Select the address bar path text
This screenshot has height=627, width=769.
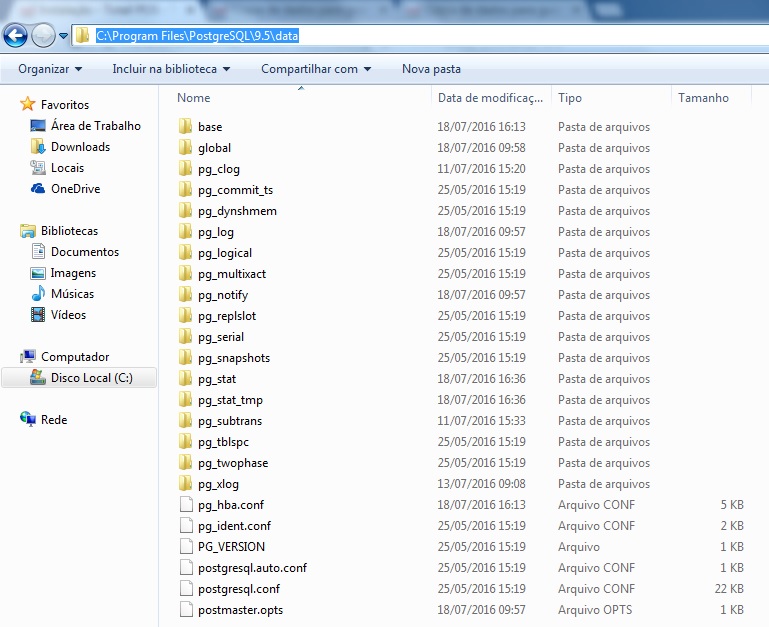pos(197,36)
